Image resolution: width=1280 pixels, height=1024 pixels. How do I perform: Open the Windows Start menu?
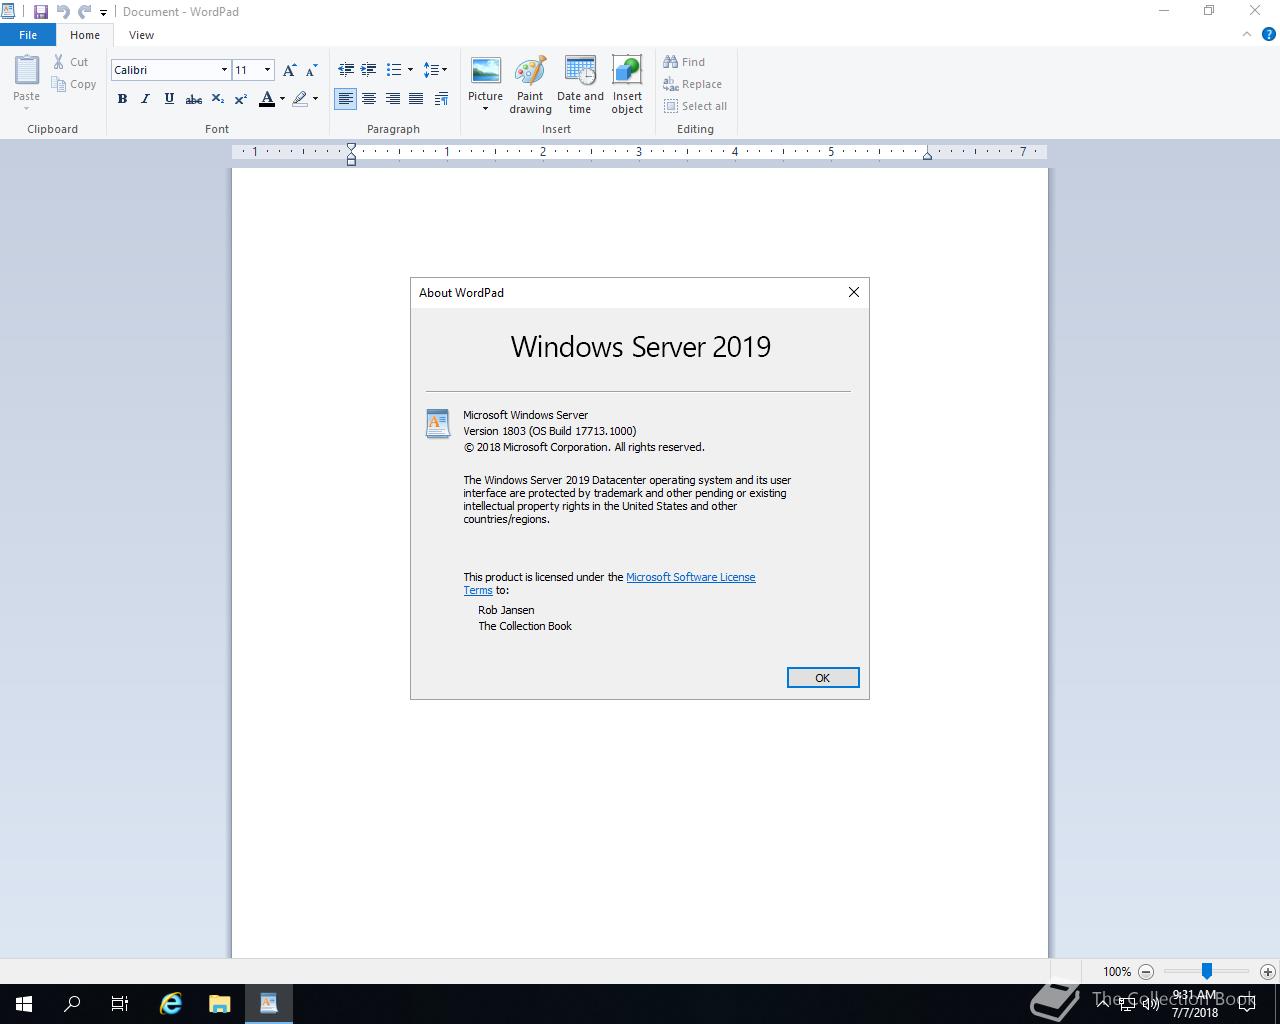click(24, 1004)
